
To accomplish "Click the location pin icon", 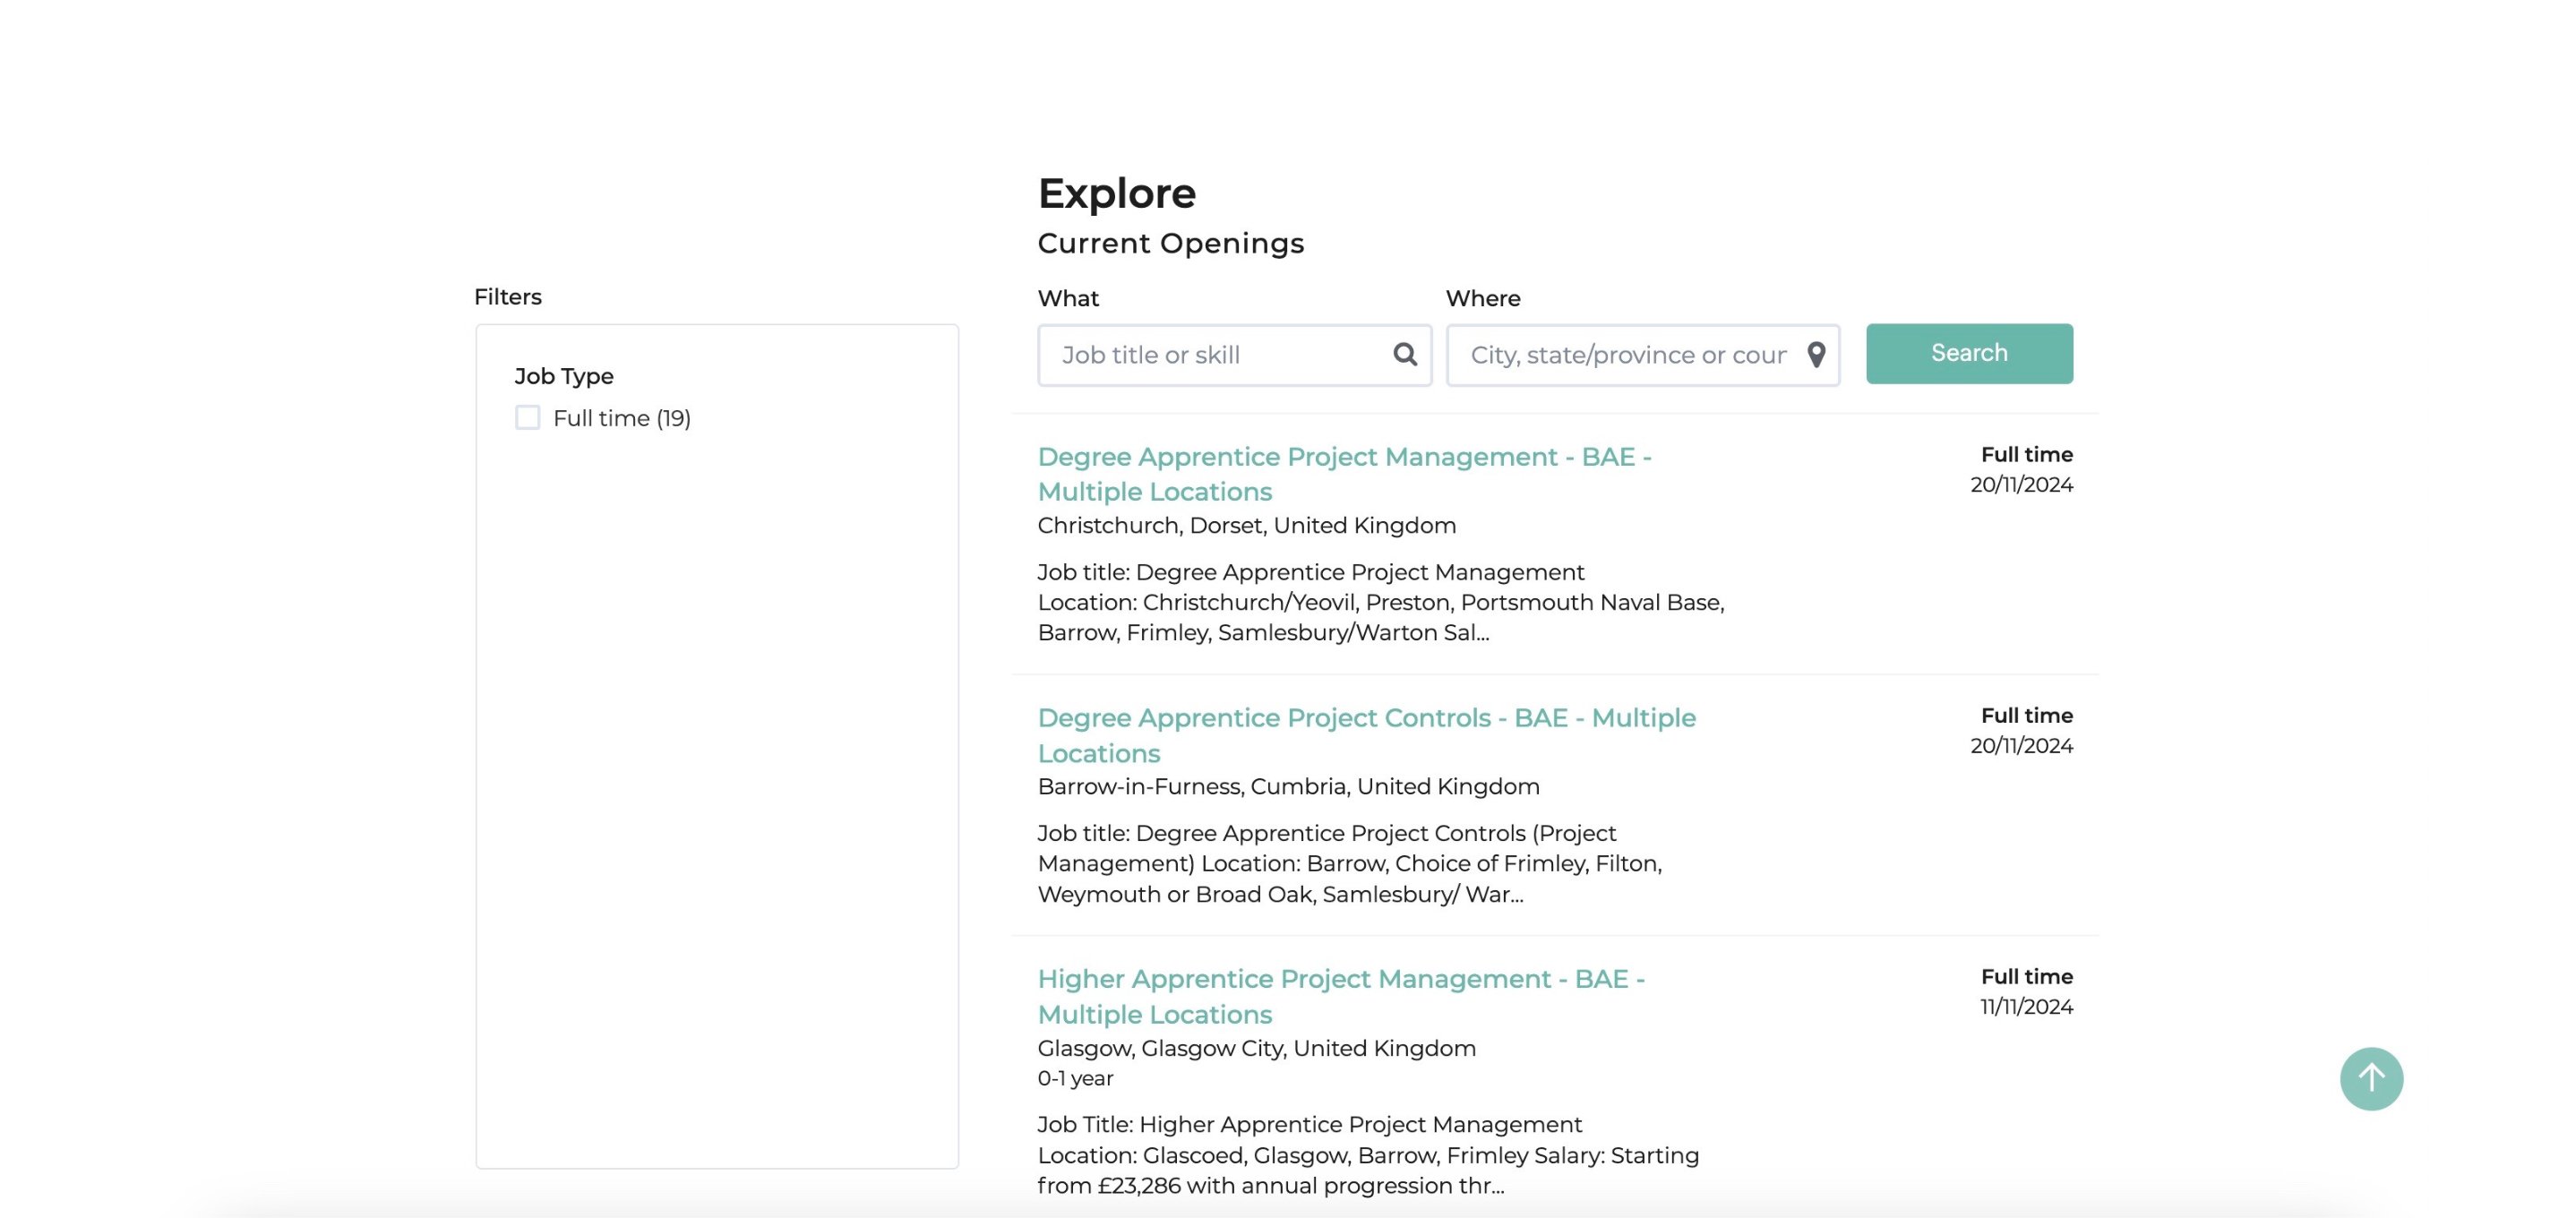I will [x=1816, y=354].
